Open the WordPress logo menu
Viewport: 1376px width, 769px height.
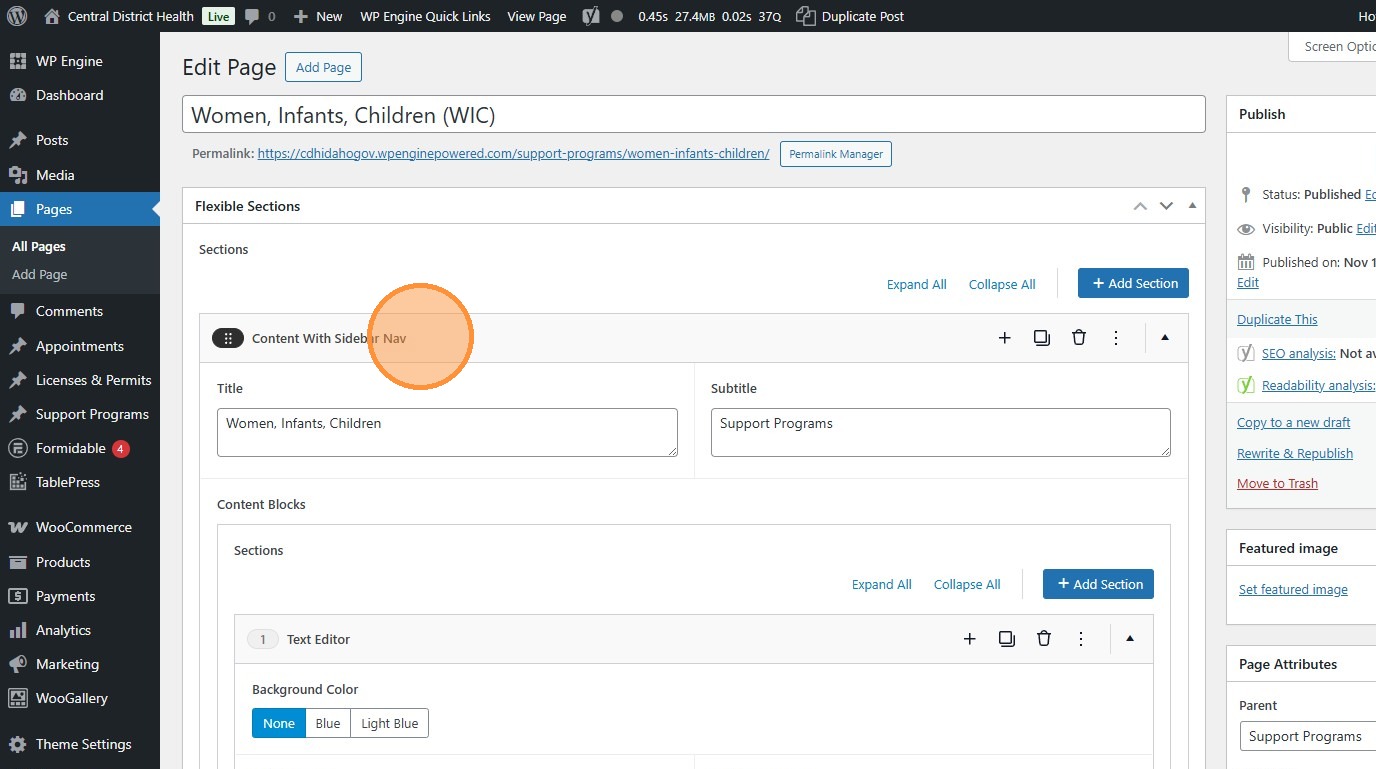click(x=17, y=16)
